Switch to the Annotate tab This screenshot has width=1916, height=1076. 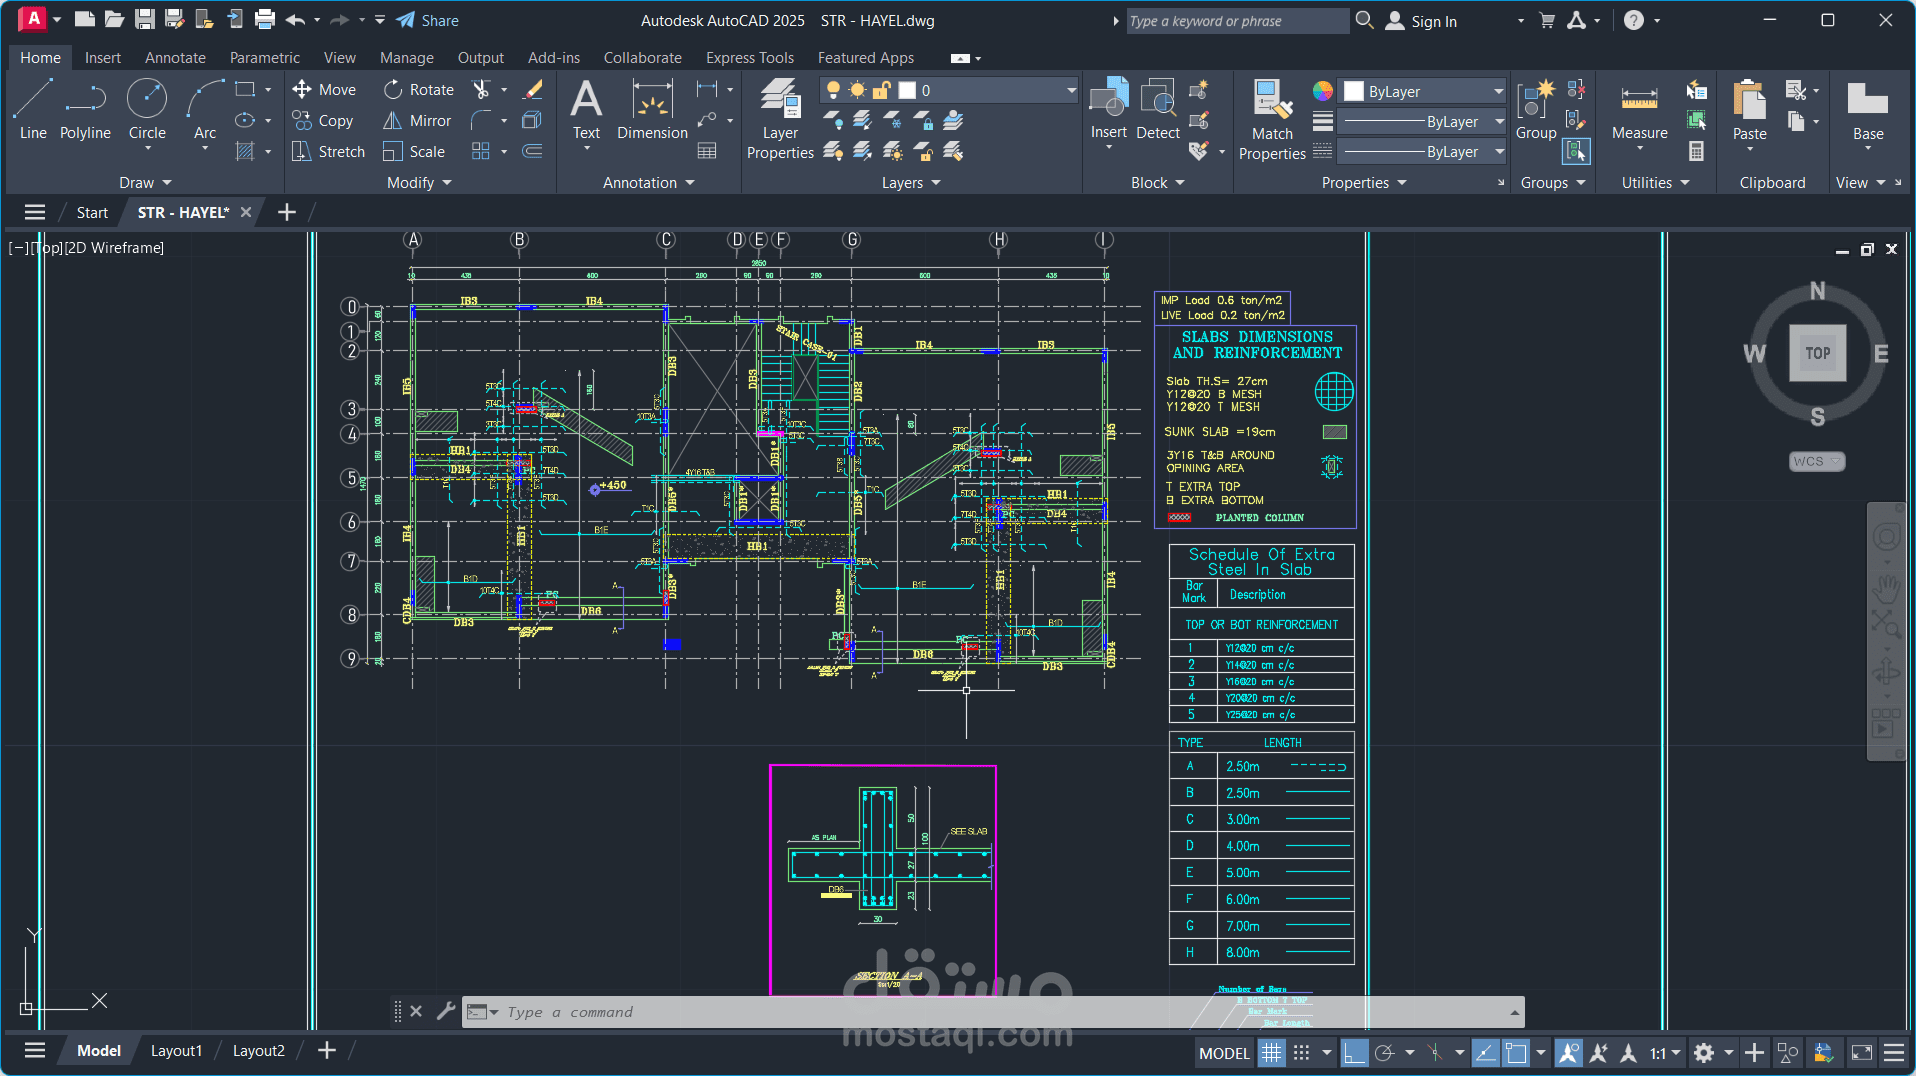coord(175,58)
